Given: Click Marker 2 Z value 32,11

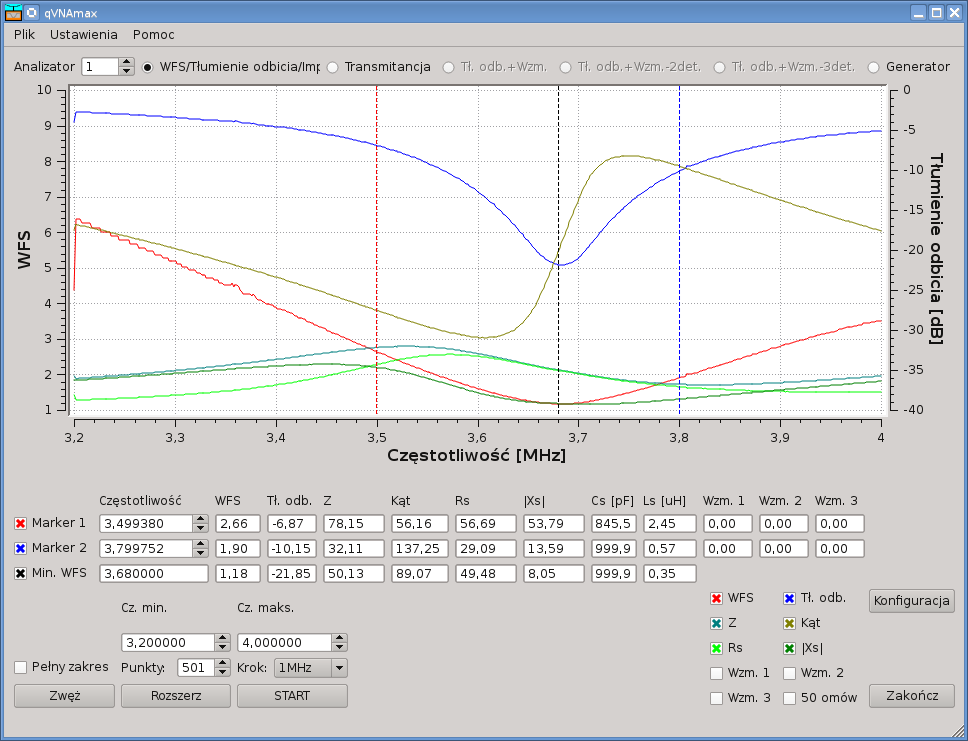Looking at the screenshot, I should coord(354,548).
